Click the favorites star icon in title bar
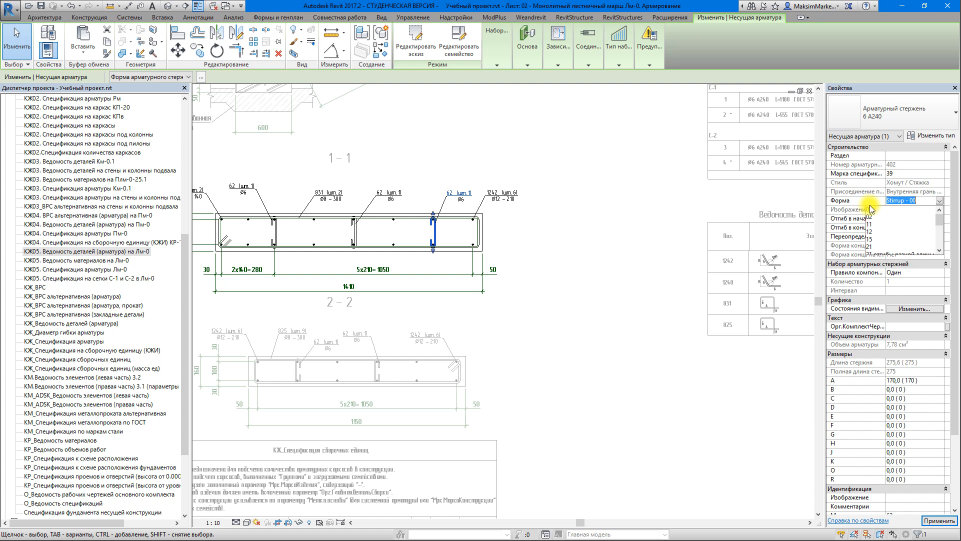The image size is (961, 541). point(775,6)
